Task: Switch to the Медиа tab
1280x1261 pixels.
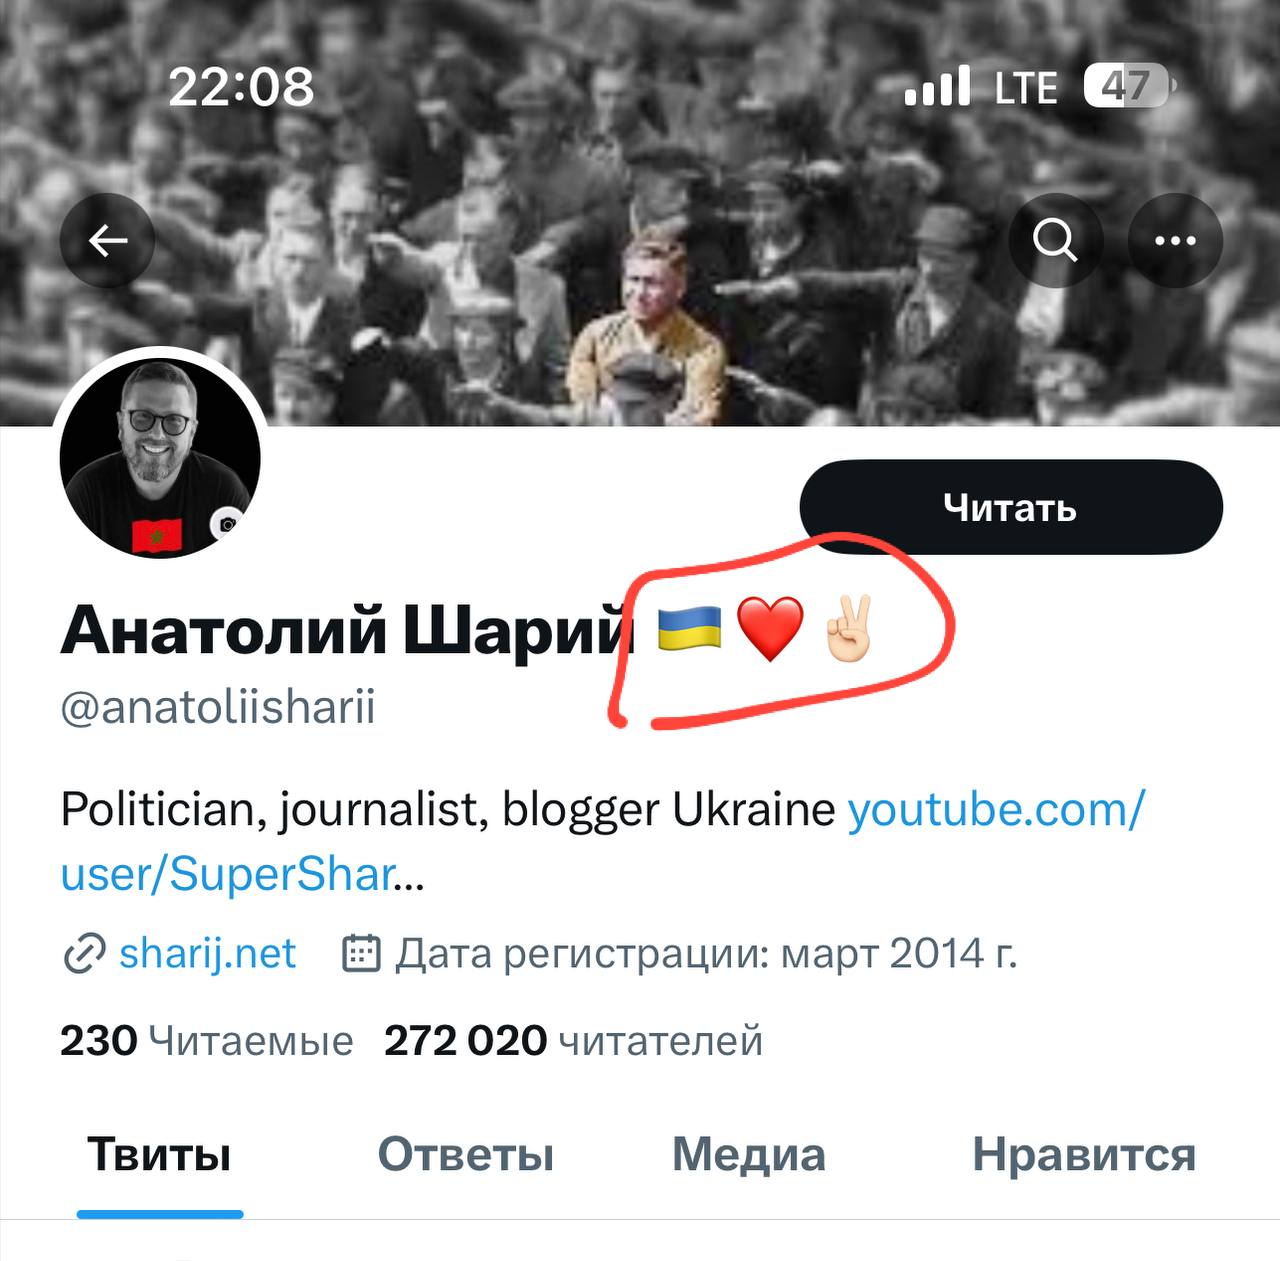Action: click(749, 1155)
